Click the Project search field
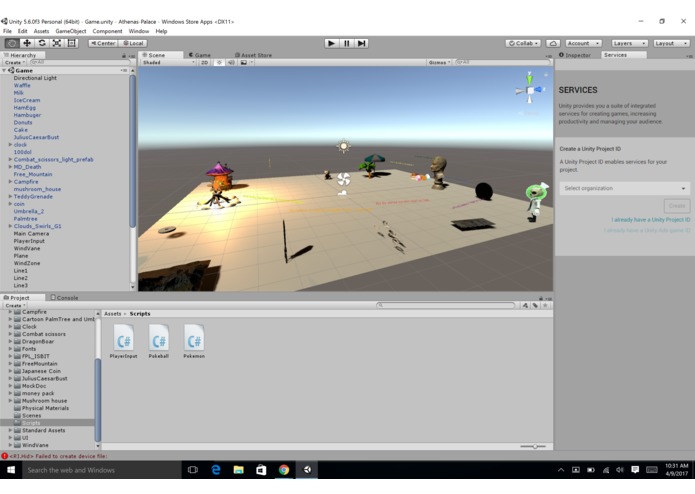 [445, 305]
